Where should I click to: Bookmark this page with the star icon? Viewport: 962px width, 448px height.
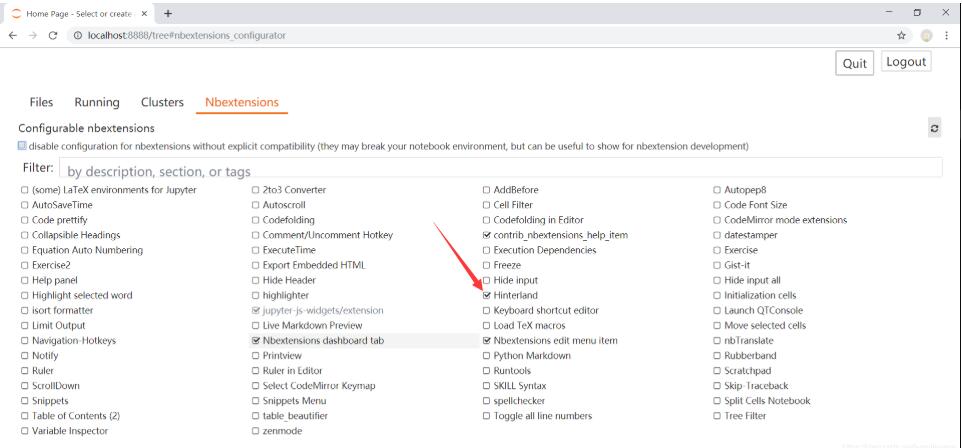[904, 35]
